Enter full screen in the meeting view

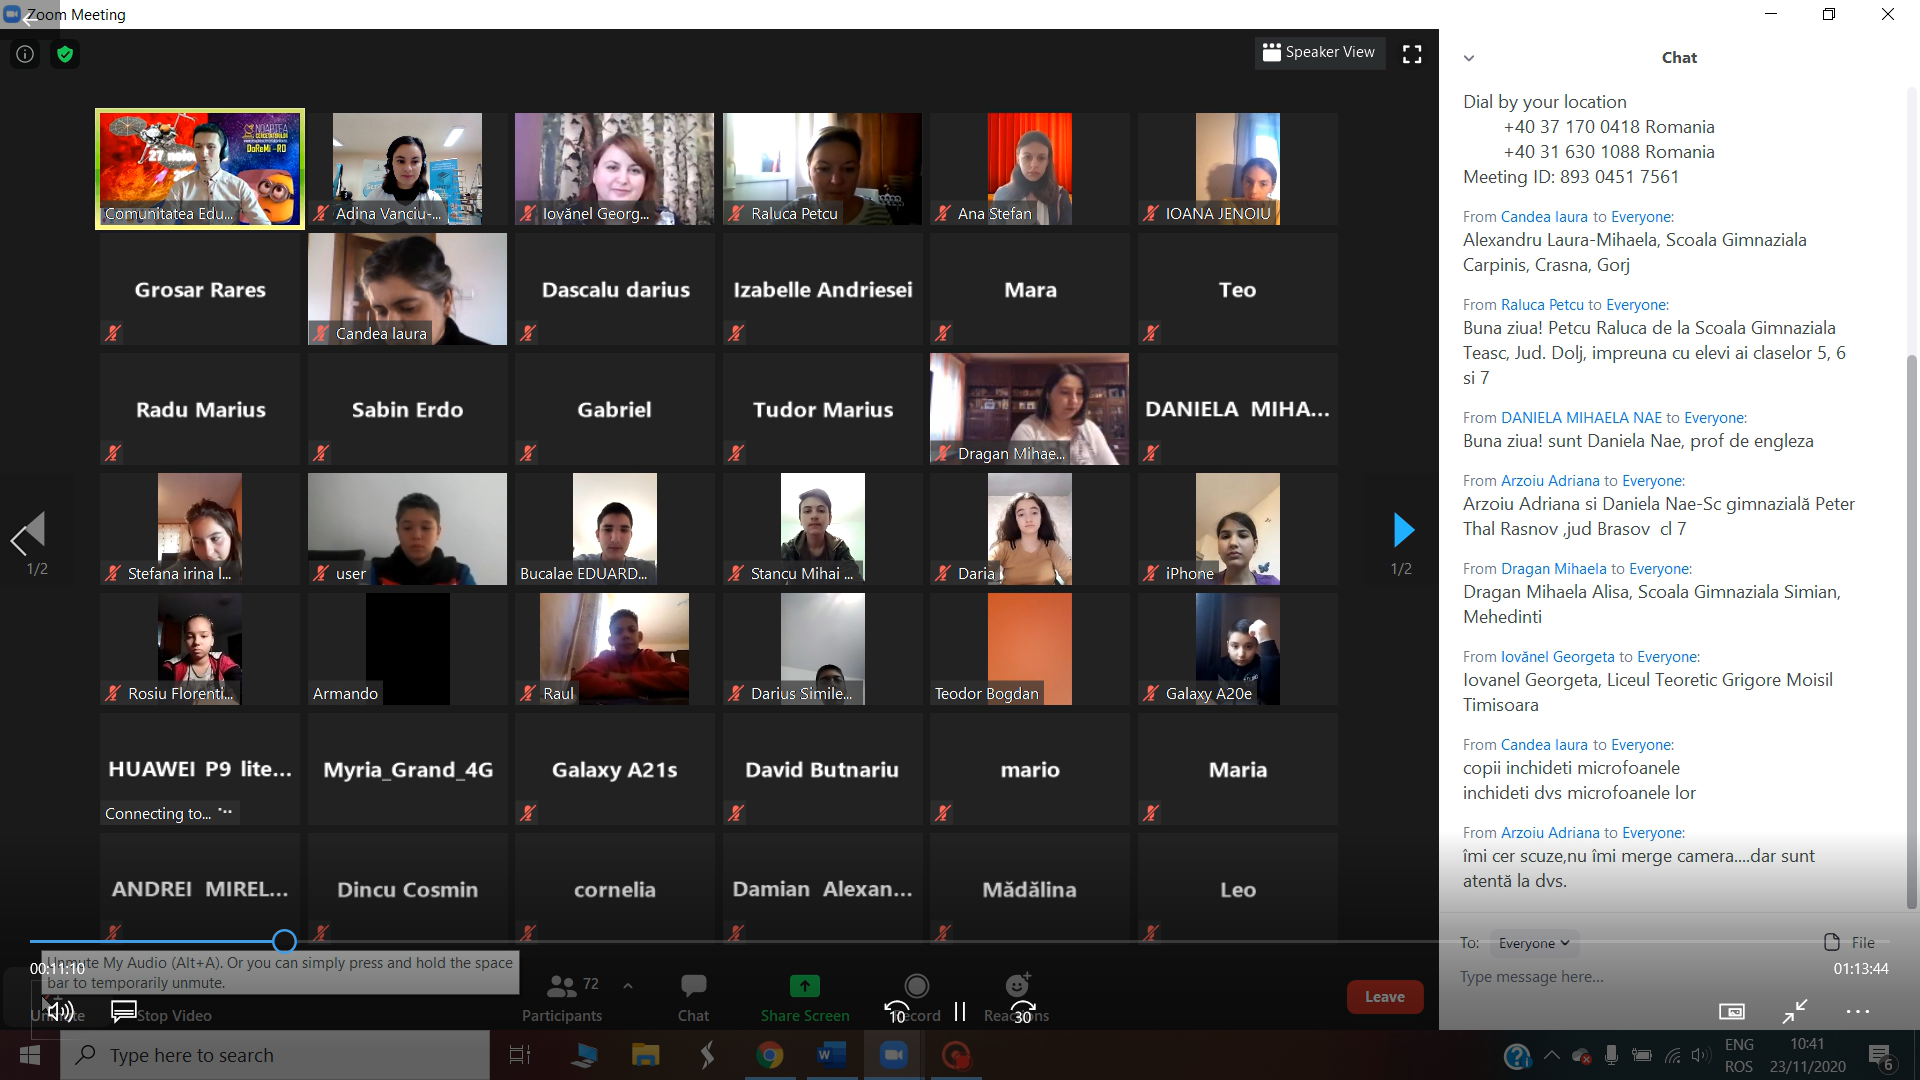1412,54
